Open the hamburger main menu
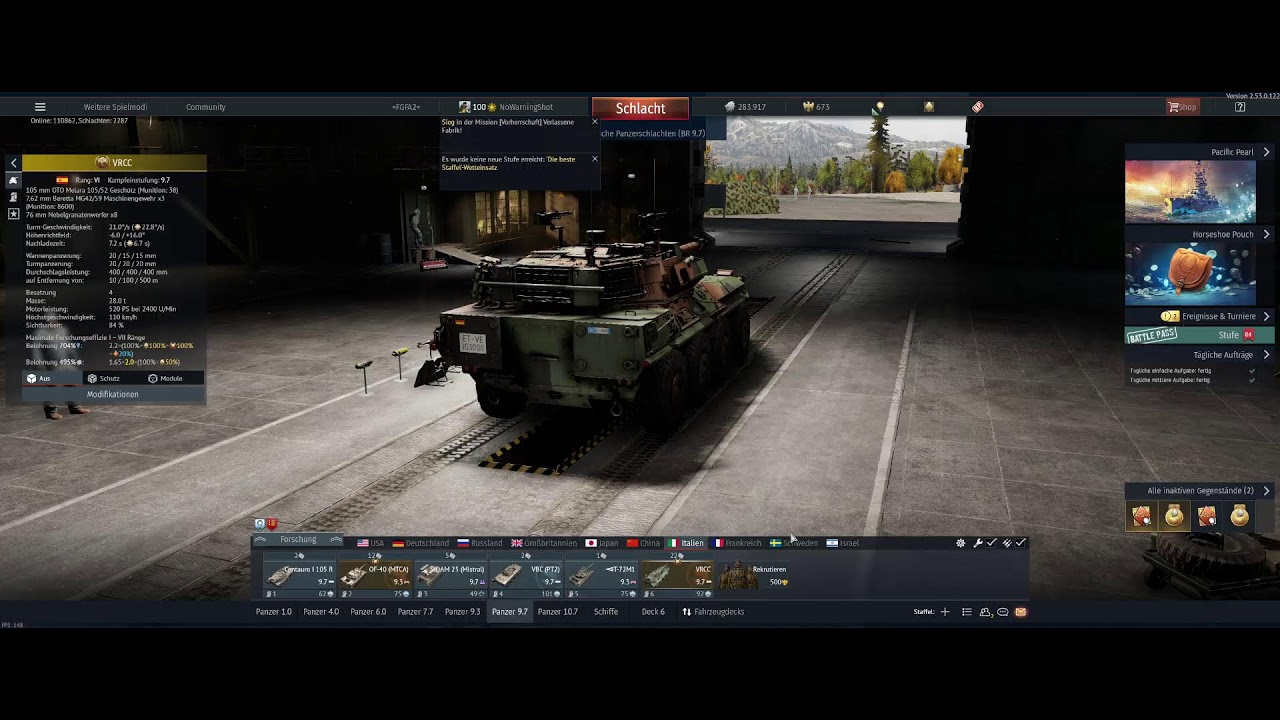Viewport: 1280px width, 720px height. click(x=40, y=107)
